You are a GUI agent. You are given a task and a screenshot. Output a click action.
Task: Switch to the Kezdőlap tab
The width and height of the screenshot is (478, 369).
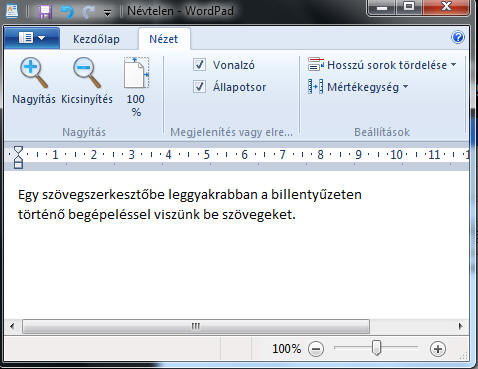tap(96, 39)
